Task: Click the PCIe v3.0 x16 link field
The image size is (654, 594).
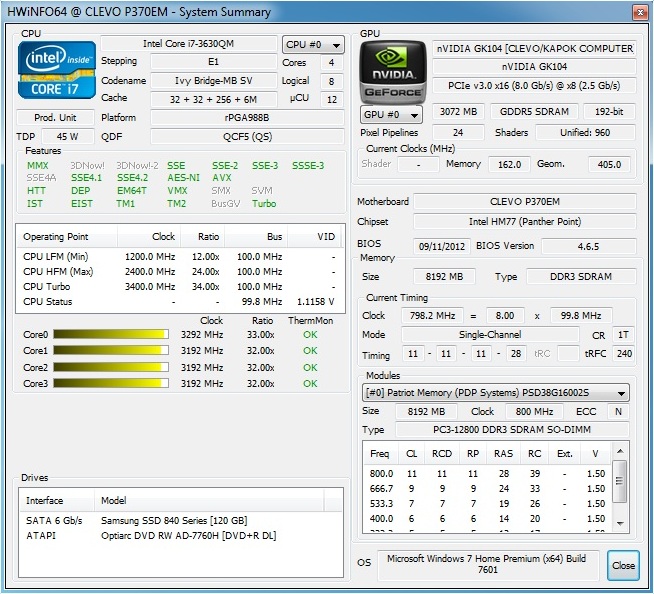Action: [x=534, y=86]
